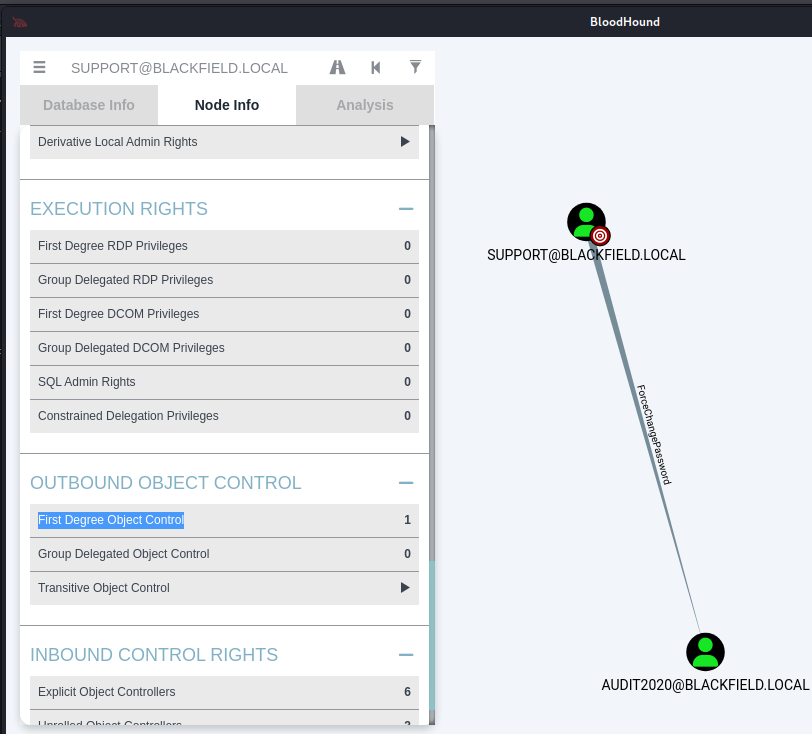
Task: Click Explicit Object Controllers row
Action: click(x=224, y=692)
